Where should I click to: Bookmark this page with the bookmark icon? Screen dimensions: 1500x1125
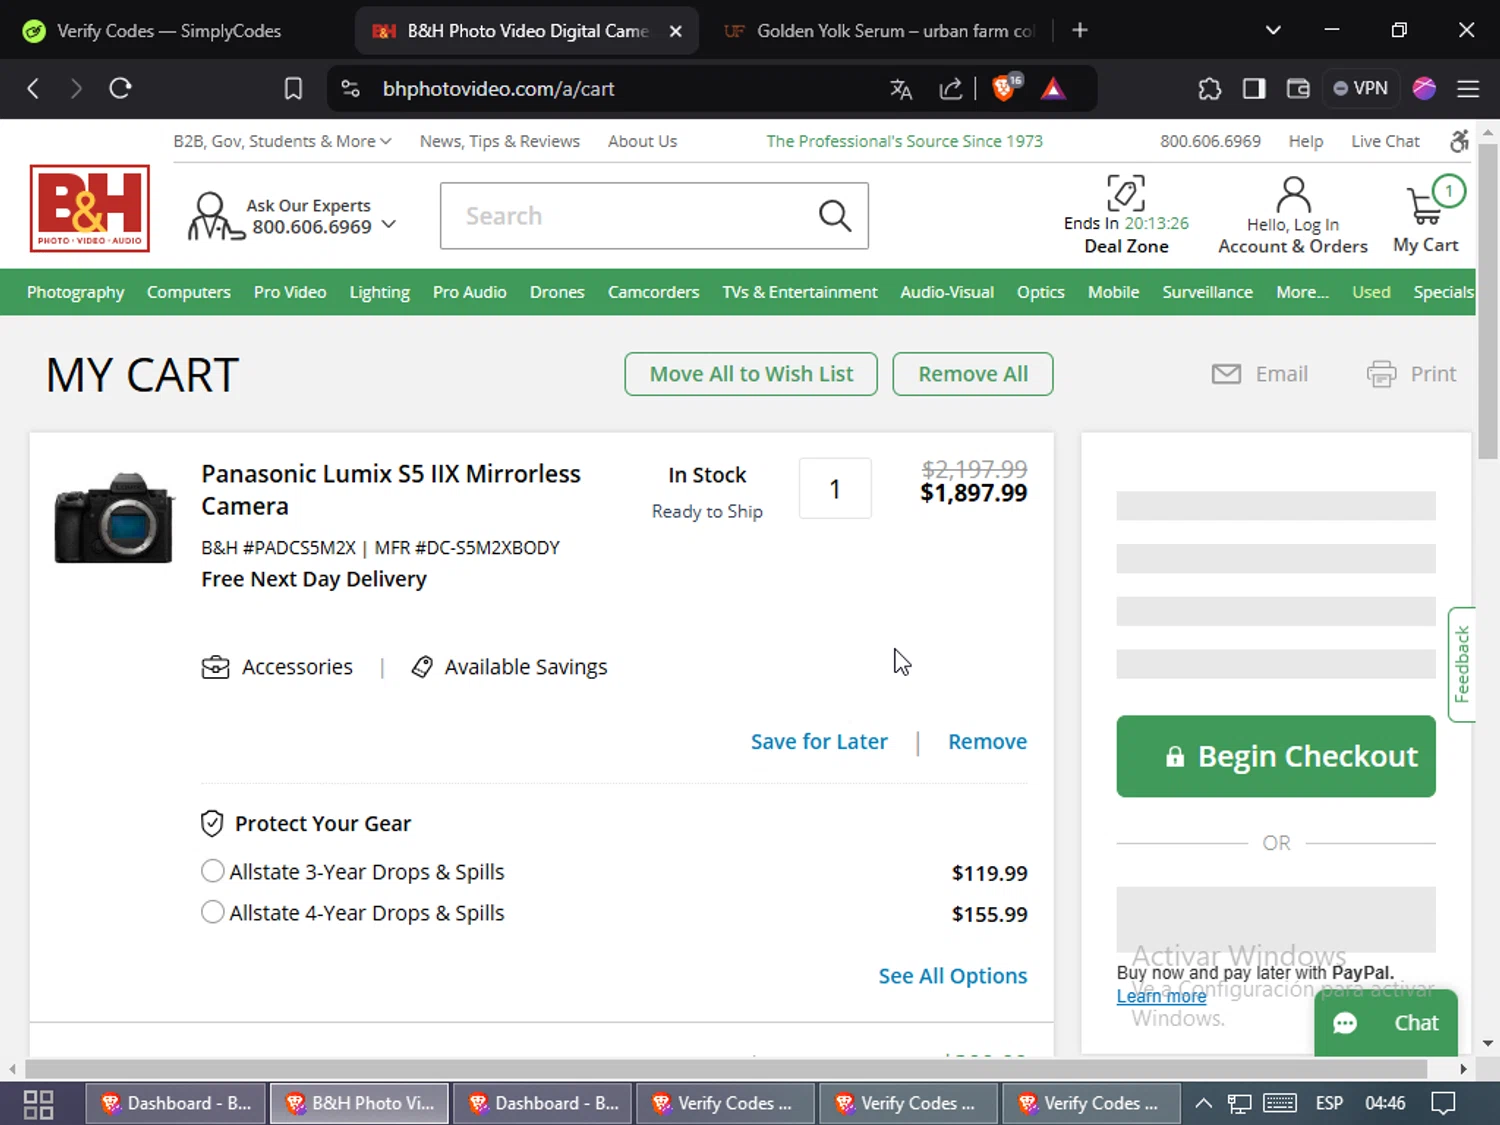(x=293, y=89)
